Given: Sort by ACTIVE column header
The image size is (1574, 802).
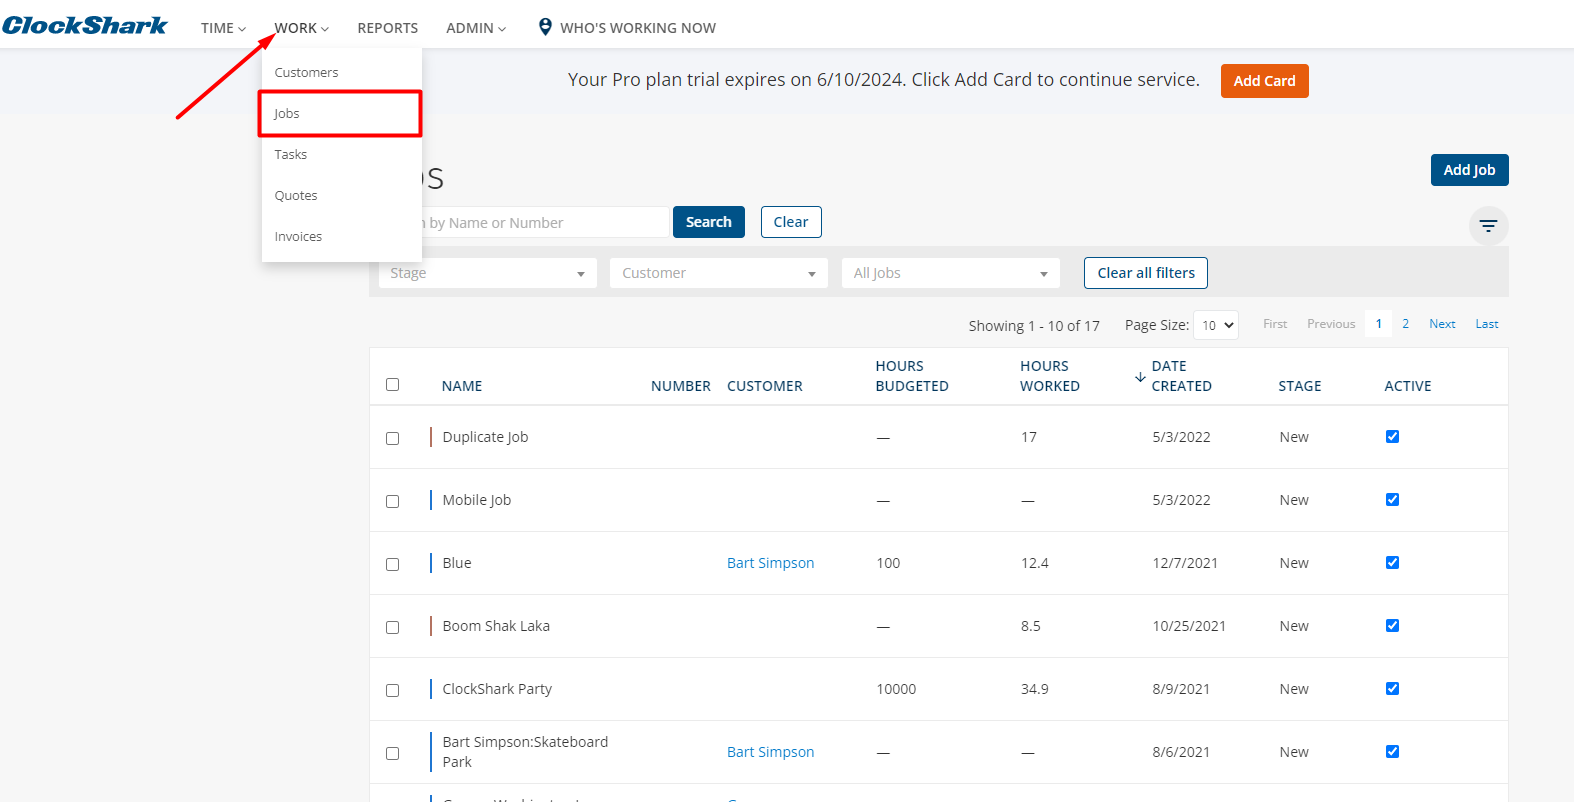Looking at the screenshot, I should 1408,386.
